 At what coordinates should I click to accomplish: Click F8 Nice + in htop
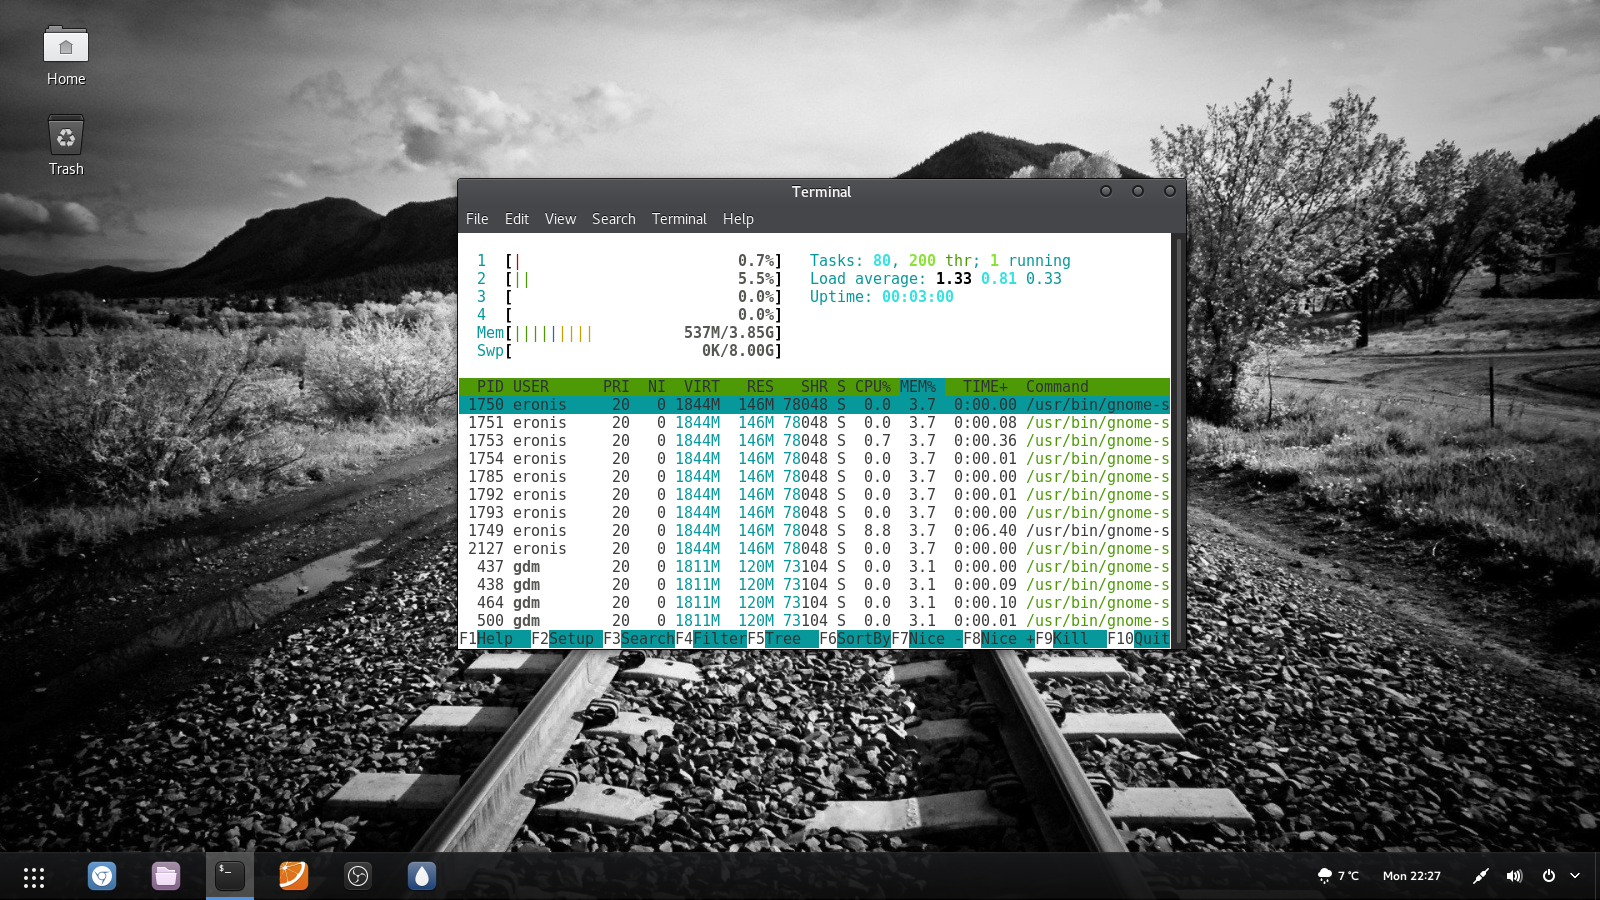(999, 639)
